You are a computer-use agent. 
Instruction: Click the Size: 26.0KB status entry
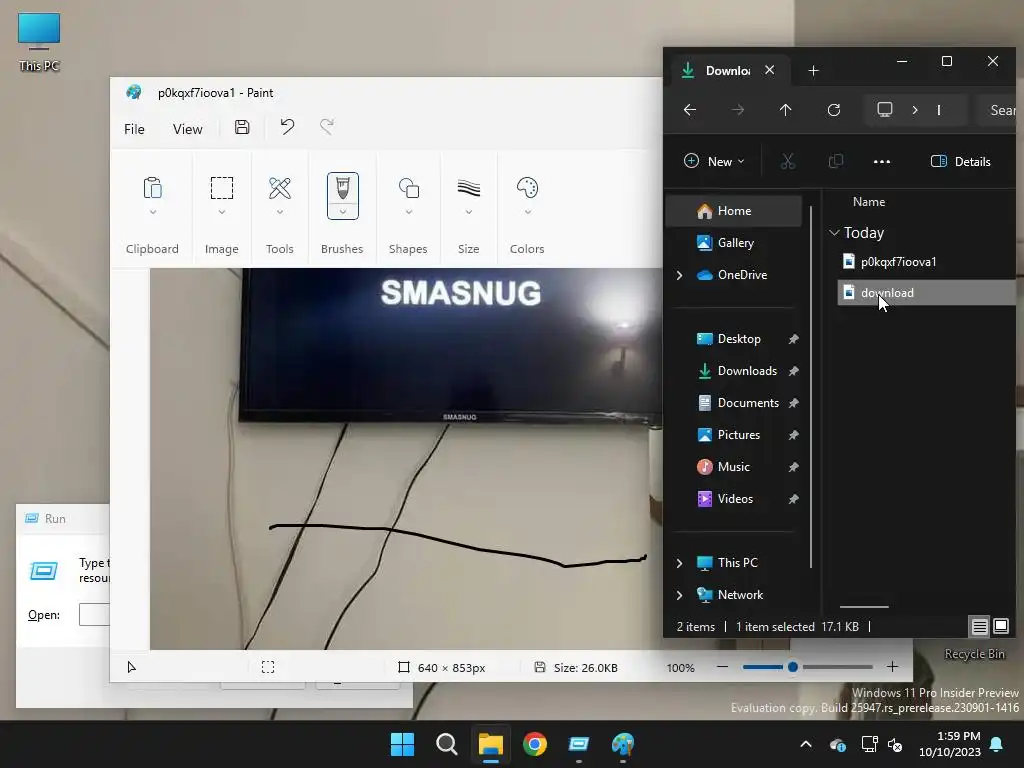576,667
